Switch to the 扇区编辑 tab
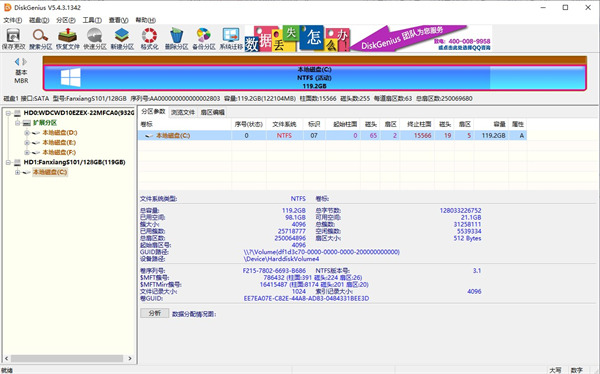The width and height of the screenshot is (600, 374). 213,112
